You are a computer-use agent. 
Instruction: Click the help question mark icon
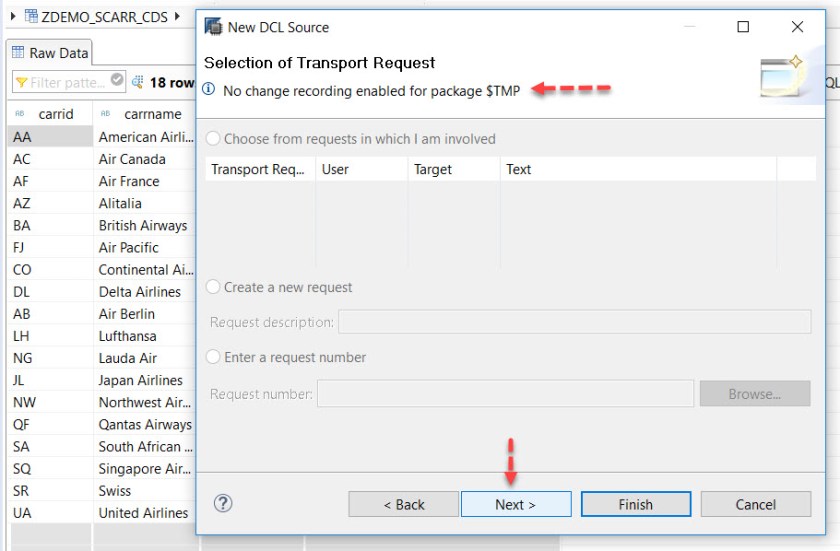tap(223, 503)
